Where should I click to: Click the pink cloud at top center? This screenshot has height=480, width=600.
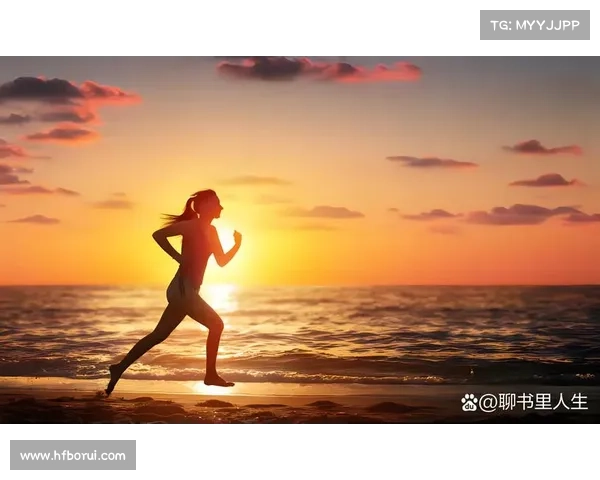tap(318, 70)
